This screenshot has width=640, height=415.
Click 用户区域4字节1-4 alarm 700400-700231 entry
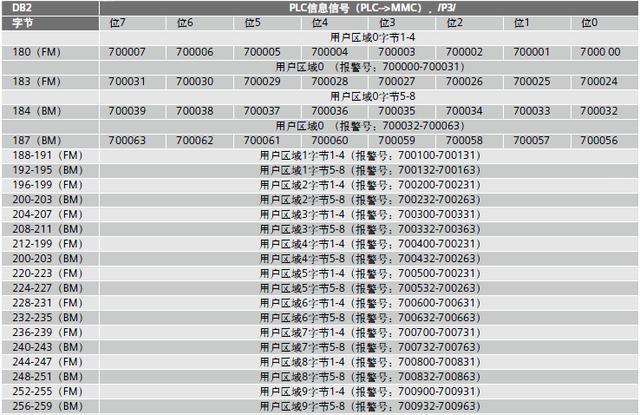(x=370, y=244)
